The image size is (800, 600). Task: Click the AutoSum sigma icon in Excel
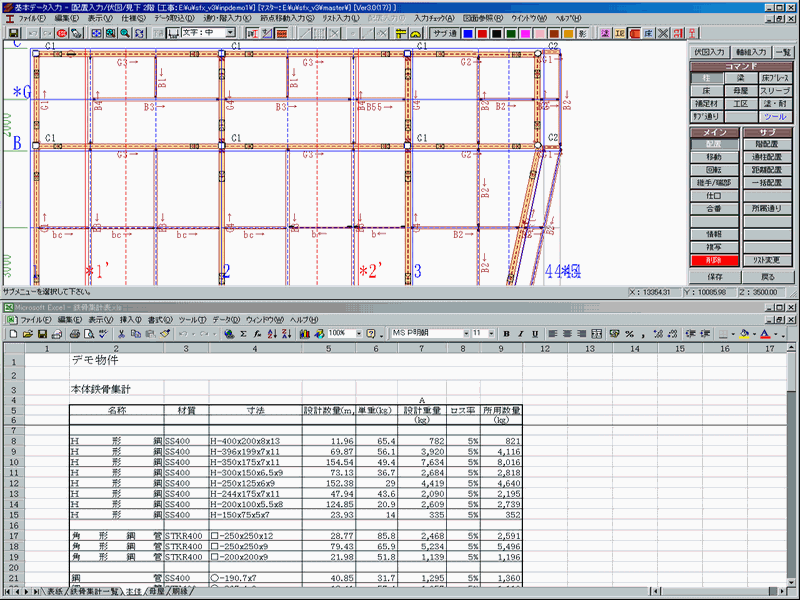243,332
